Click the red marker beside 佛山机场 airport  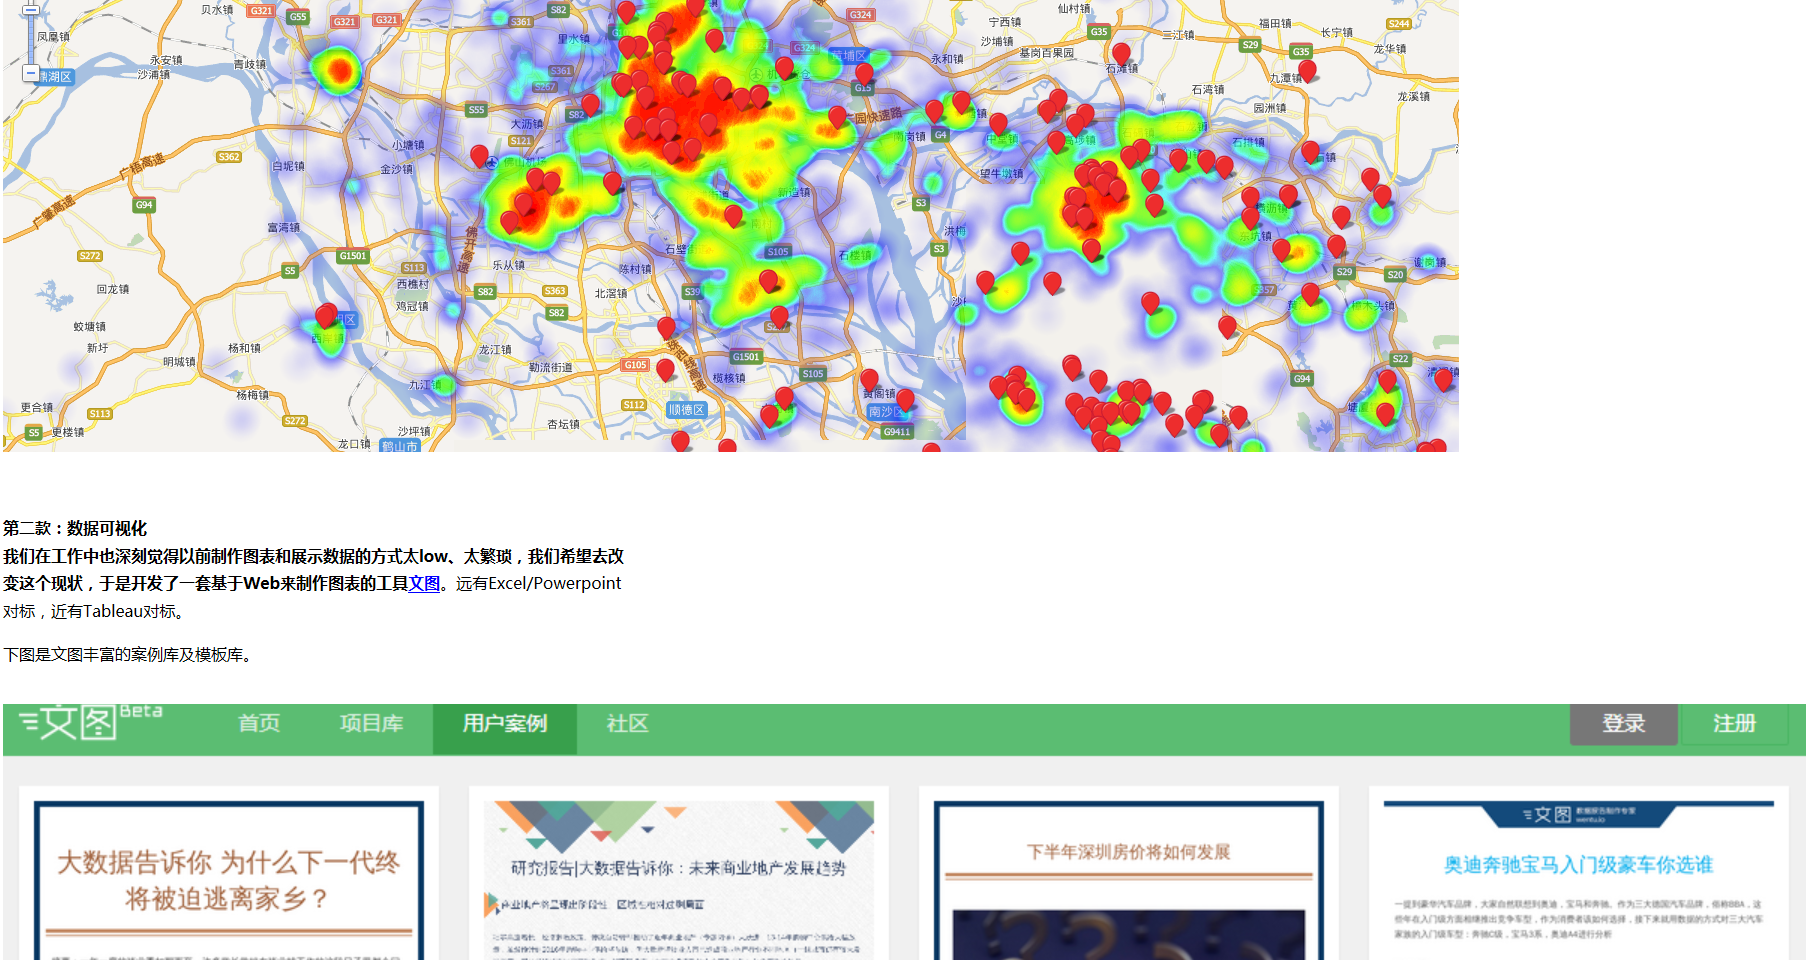[x=479, y=156]
